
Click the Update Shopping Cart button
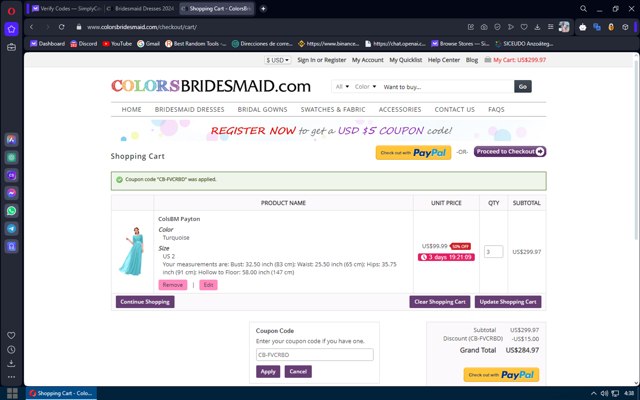pos(508,302)
